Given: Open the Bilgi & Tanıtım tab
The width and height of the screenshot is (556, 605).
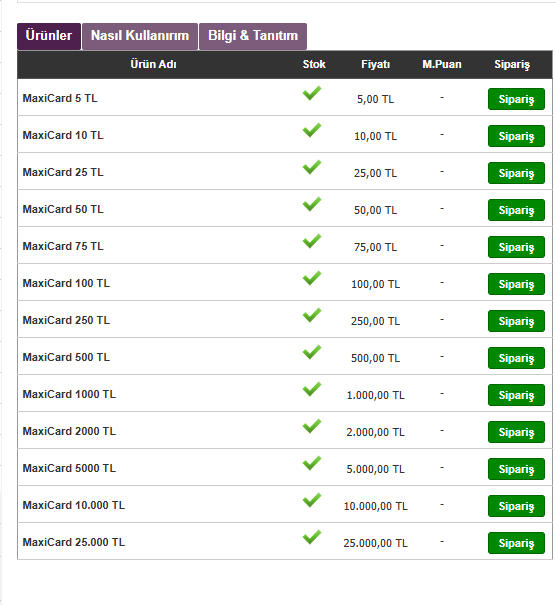Looking at the screenshot, I should point(253,36).
